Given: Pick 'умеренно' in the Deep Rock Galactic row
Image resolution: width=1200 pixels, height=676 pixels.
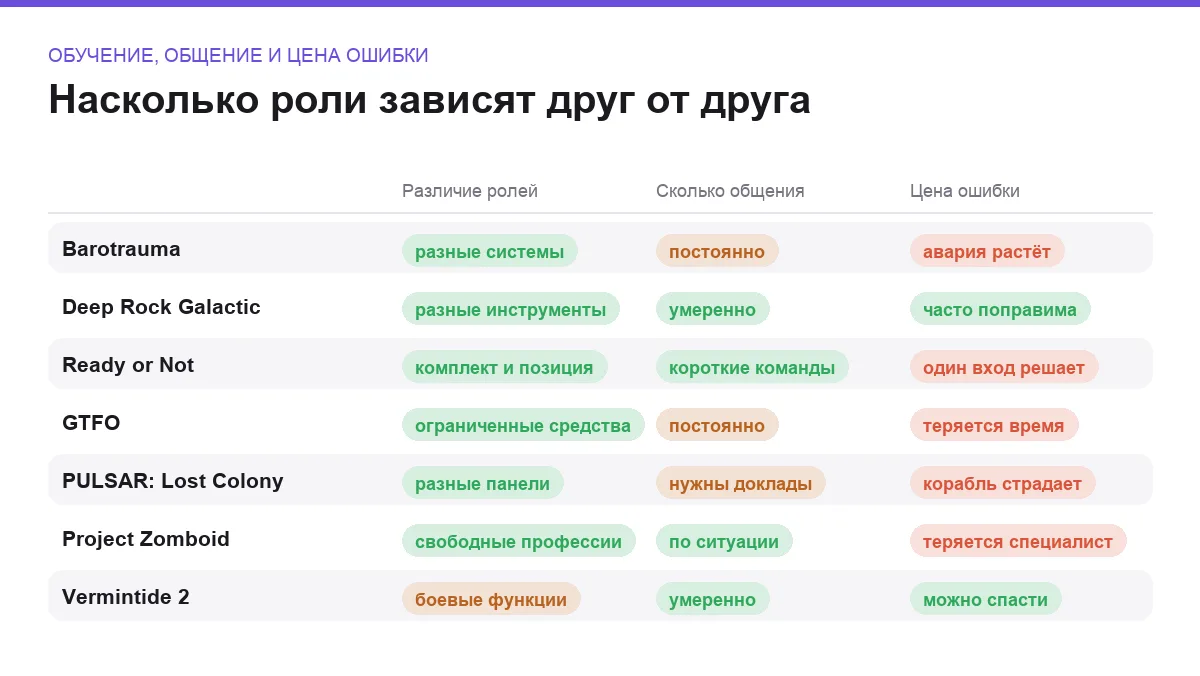Looking at the screenshot, I should click(x=713, y=309).
